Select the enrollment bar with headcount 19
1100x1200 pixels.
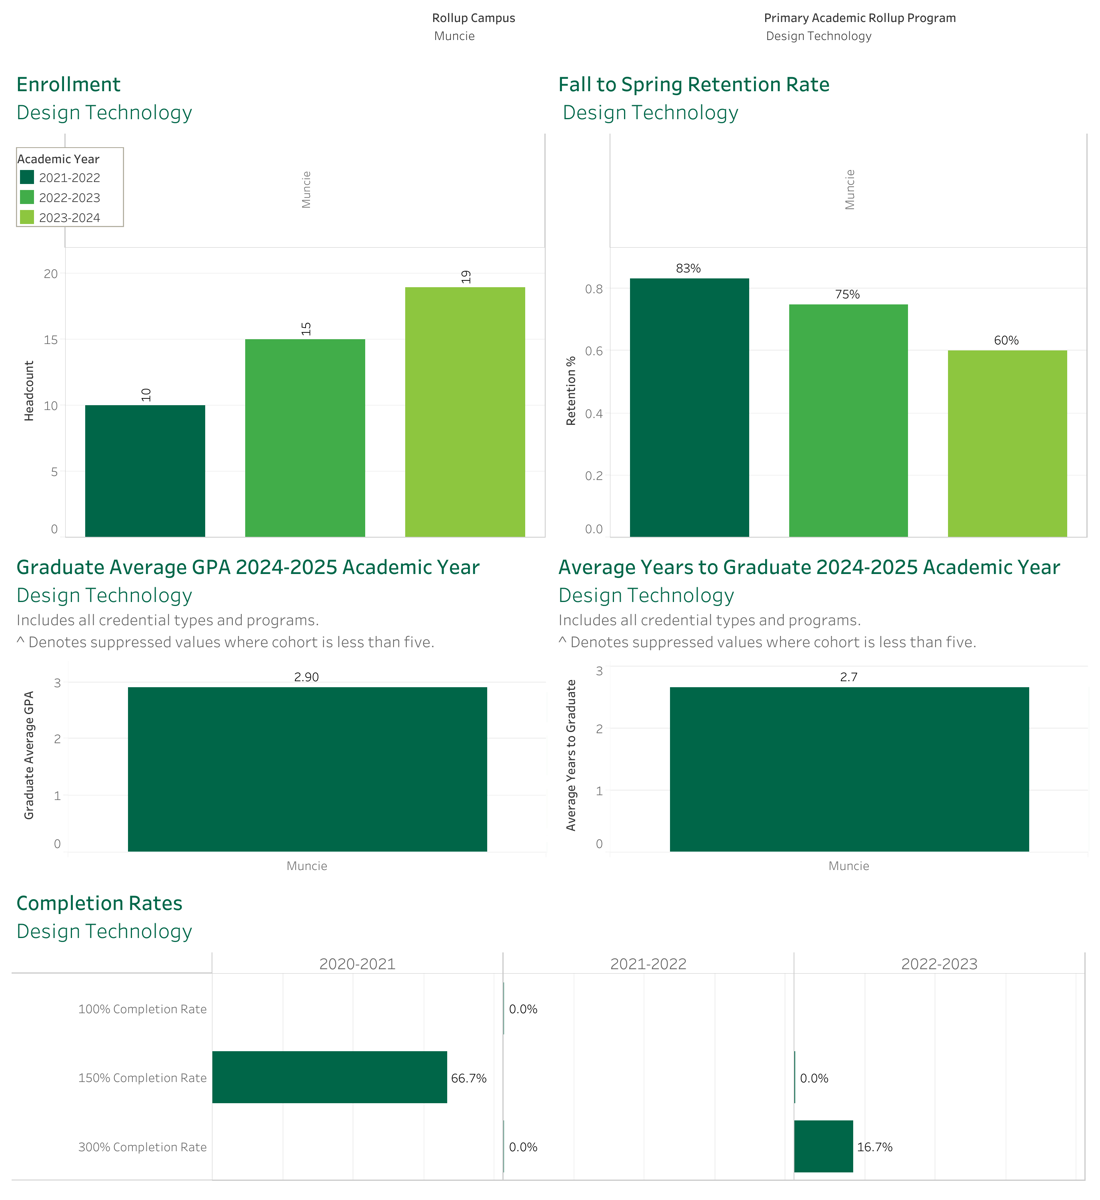click(x=465, y=412)
